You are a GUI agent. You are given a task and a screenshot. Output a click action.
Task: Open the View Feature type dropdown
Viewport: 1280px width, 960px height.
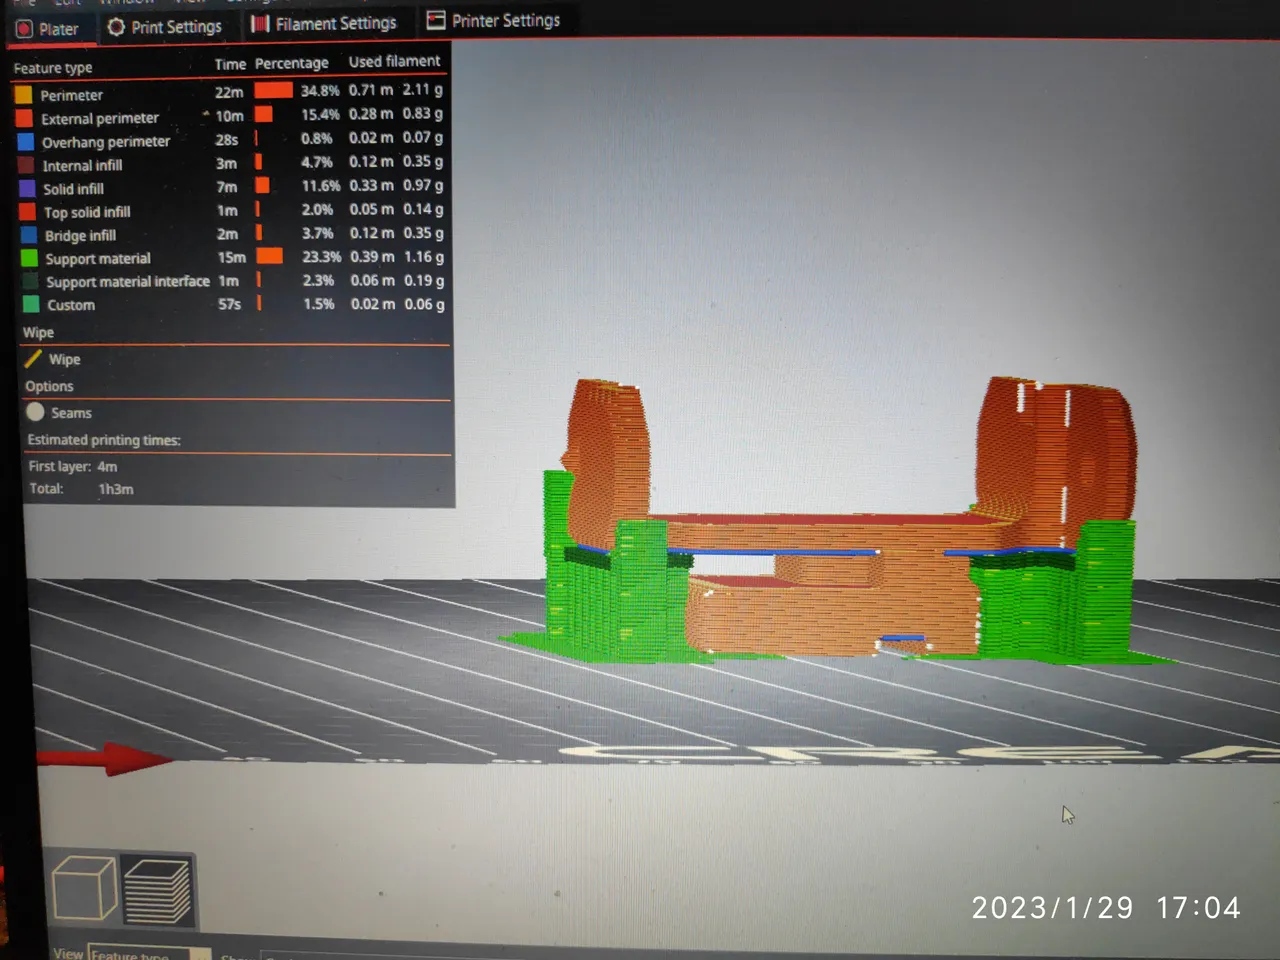[x=148, y=954]
